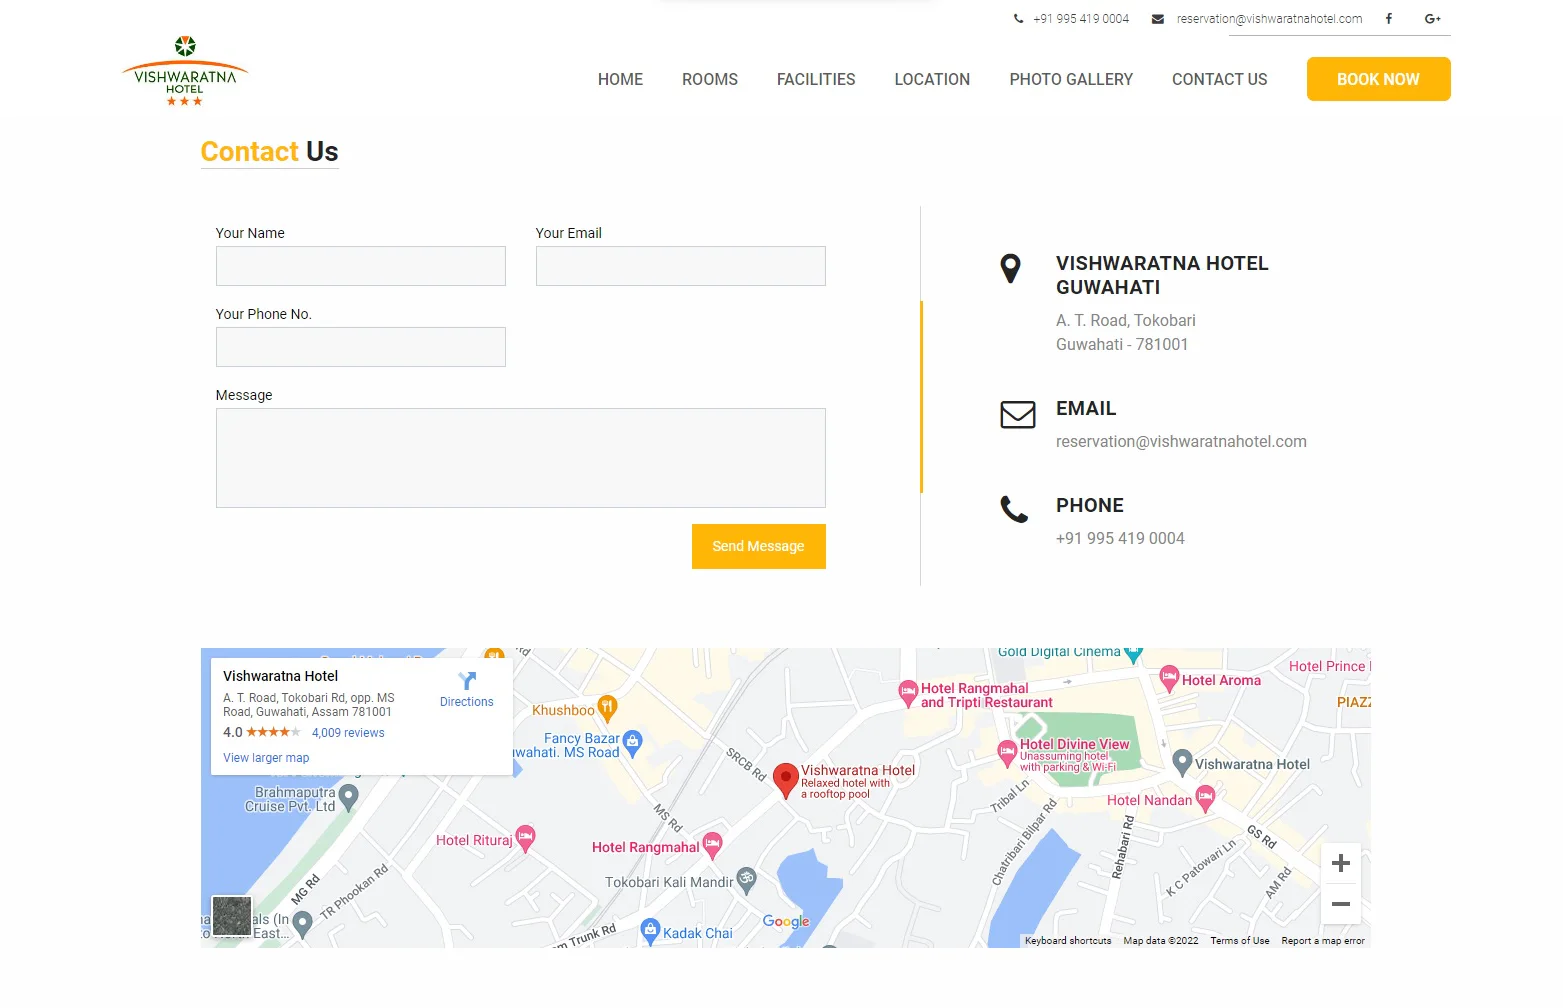This screenshot has width=1563, height=1008.
Task: Zoom in the map with plus button
Action: pyautogui.click(x=1341, y=863)
